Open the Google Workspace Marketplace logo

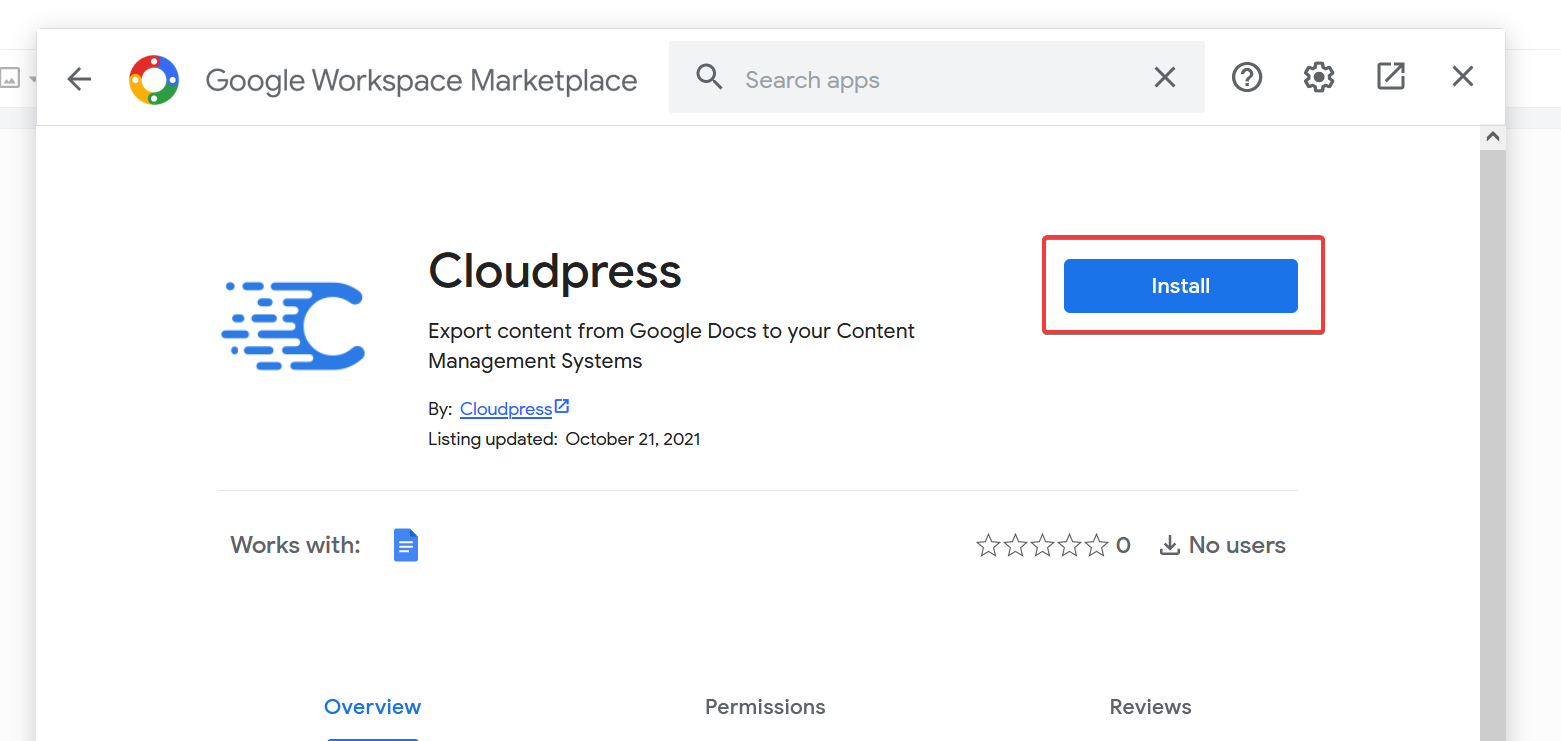[x=154, y=80]
